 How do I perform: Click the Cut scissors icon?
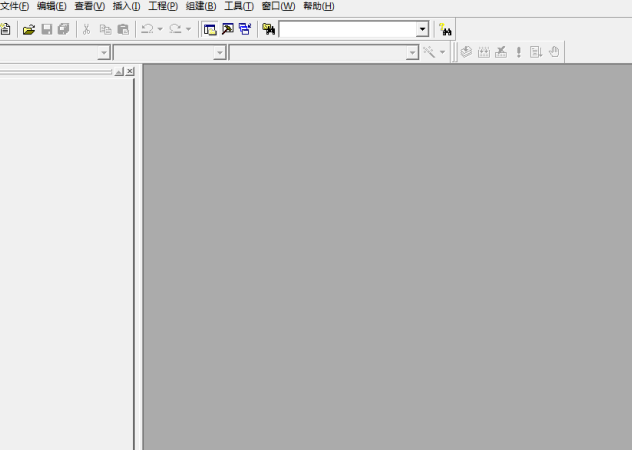87,30
